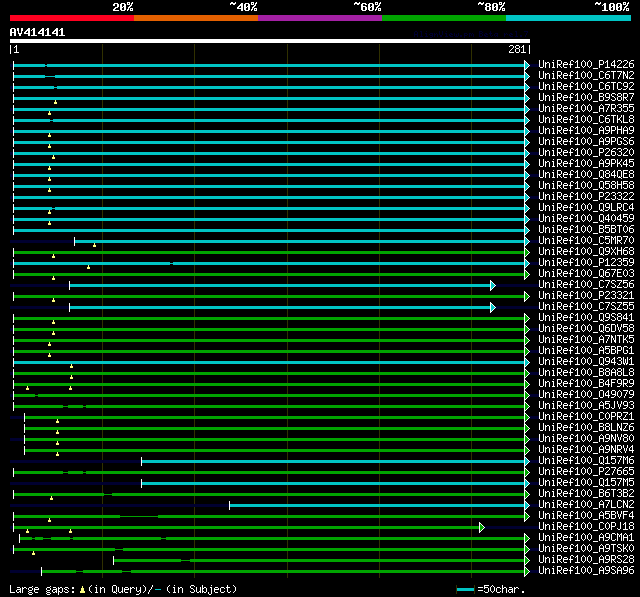Click the end arrowhead of UniRef100_C0PJ18 alignment
This screenshot has width=640, height=597.
point(482,527)
